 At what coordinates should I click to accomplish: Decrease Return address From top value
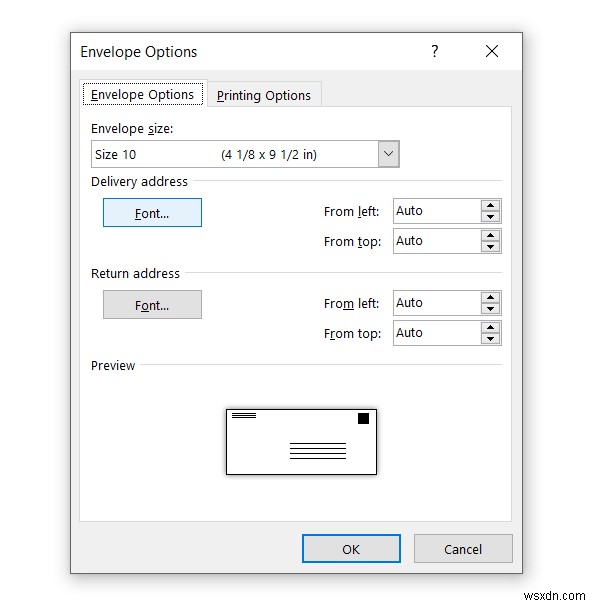pos(491,339)
